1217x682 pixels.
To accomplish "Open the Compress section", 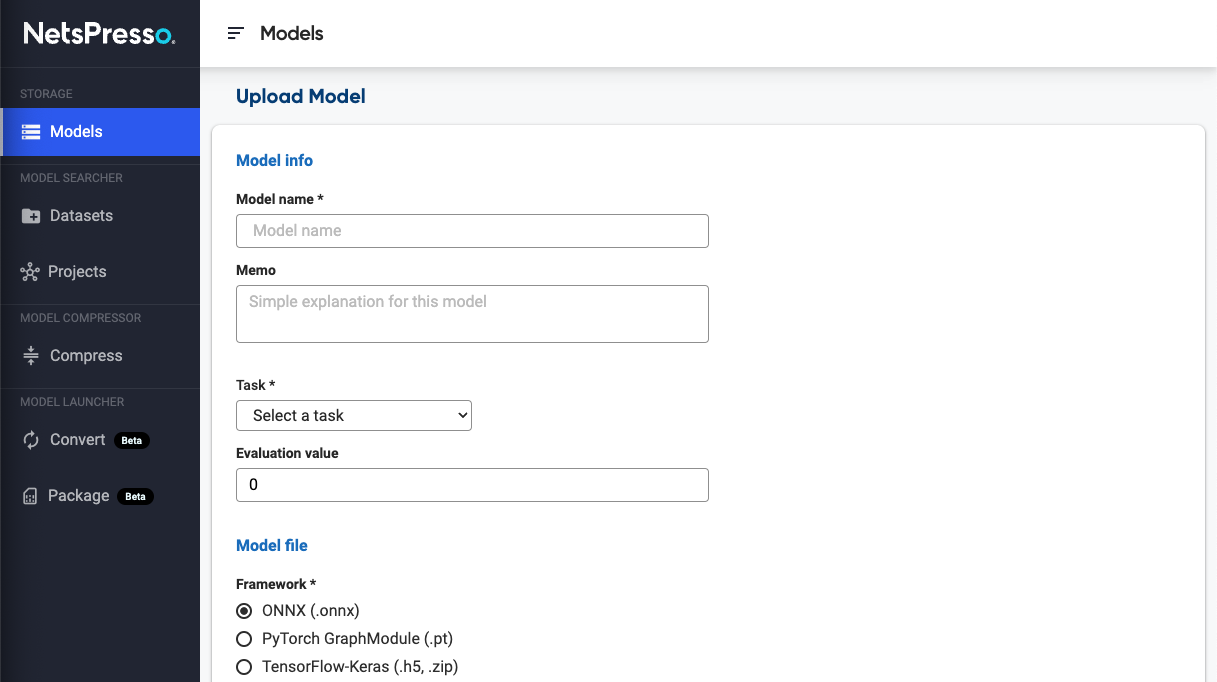I will pyautogui.click(x=100, y=356).
